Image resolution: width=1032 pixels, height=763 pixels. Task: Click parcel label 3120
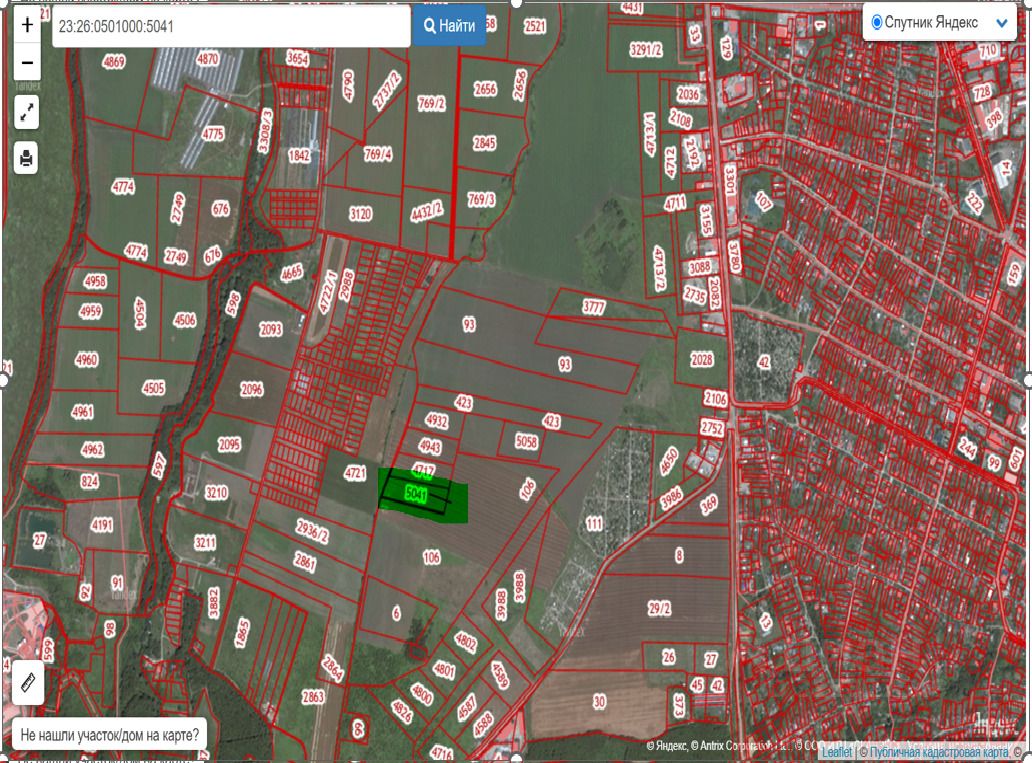point(361,214)
